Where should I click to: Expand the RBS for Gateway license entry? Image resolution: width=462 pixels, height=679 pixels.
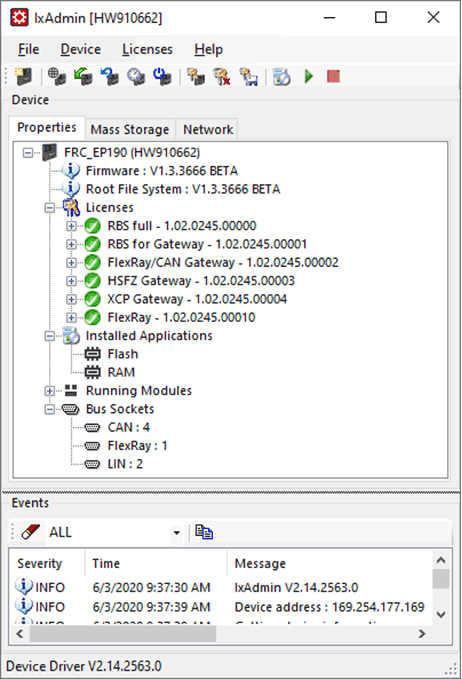71,244
